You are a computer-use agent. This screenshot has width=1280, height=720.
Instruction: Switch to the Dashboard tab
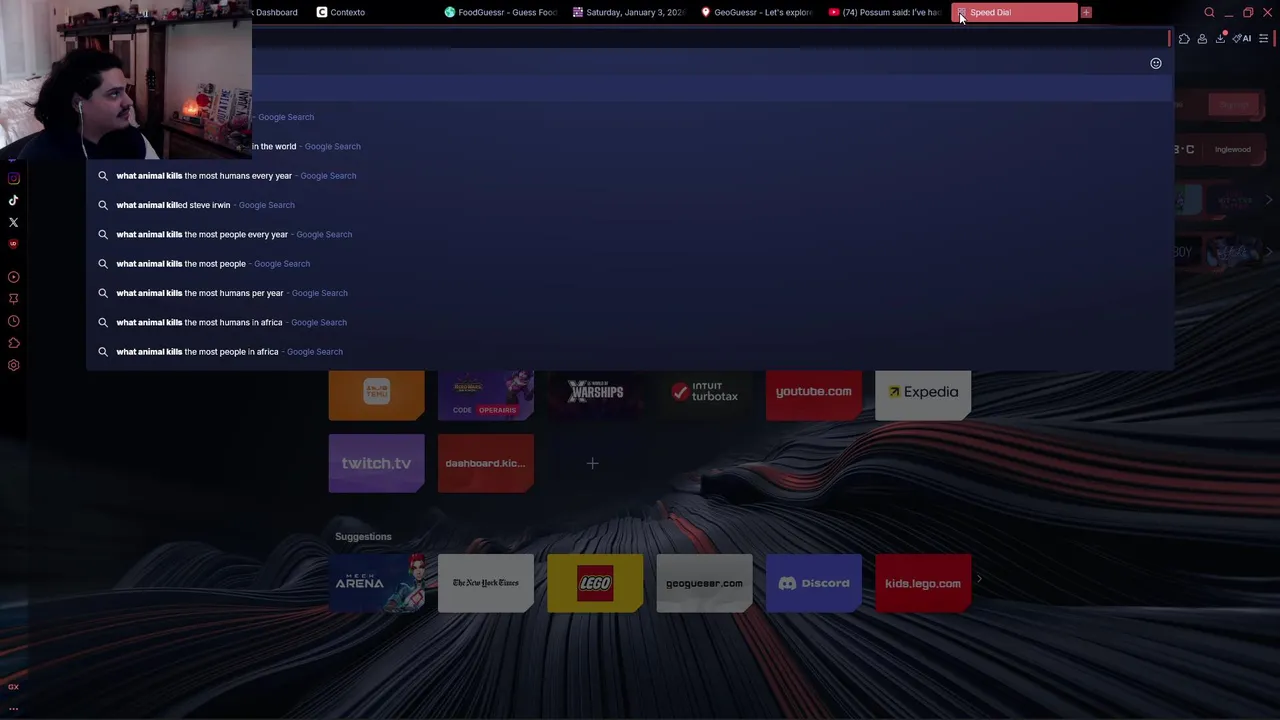click(x=278, y=12)
